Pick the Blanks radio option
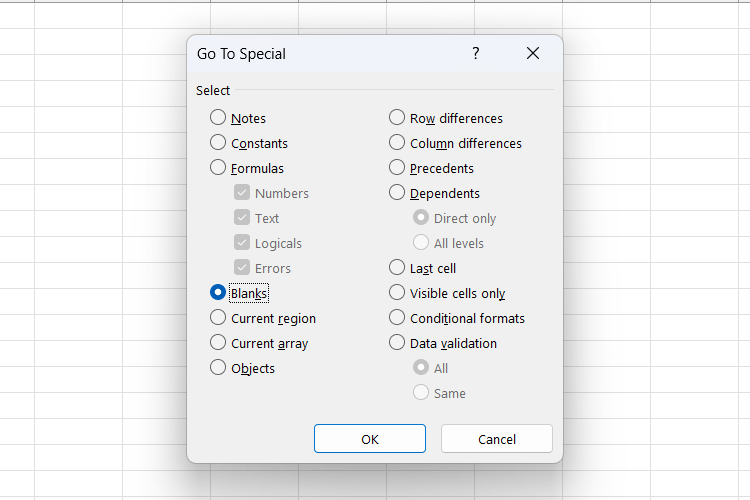Viewport: 750px width, 500px height. coord(218,293)
